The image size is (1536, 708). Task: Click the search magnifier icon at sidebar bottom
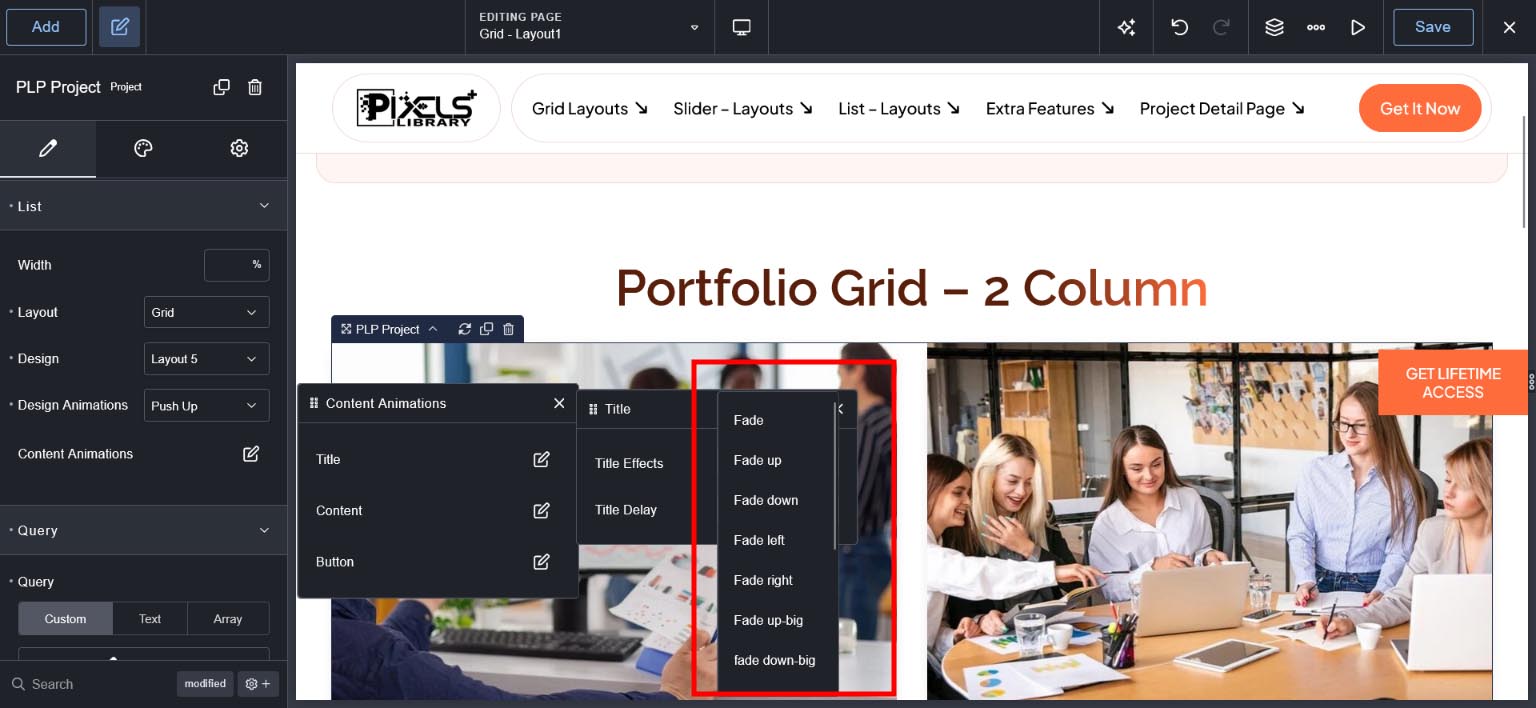tap(18, 684)
